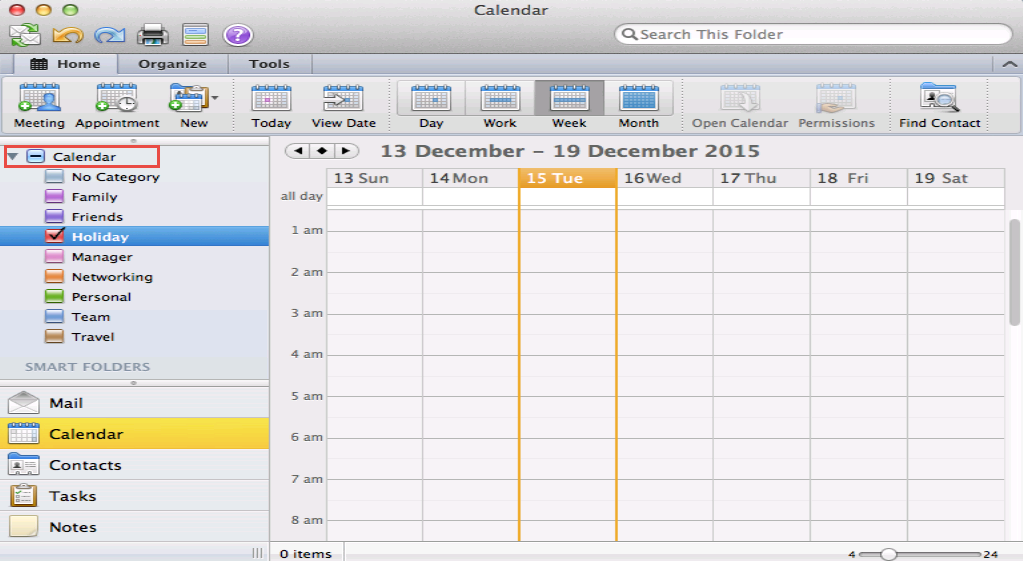Toggle the main Calendar checkbox

pyautogui.click(x=35, y=157)
